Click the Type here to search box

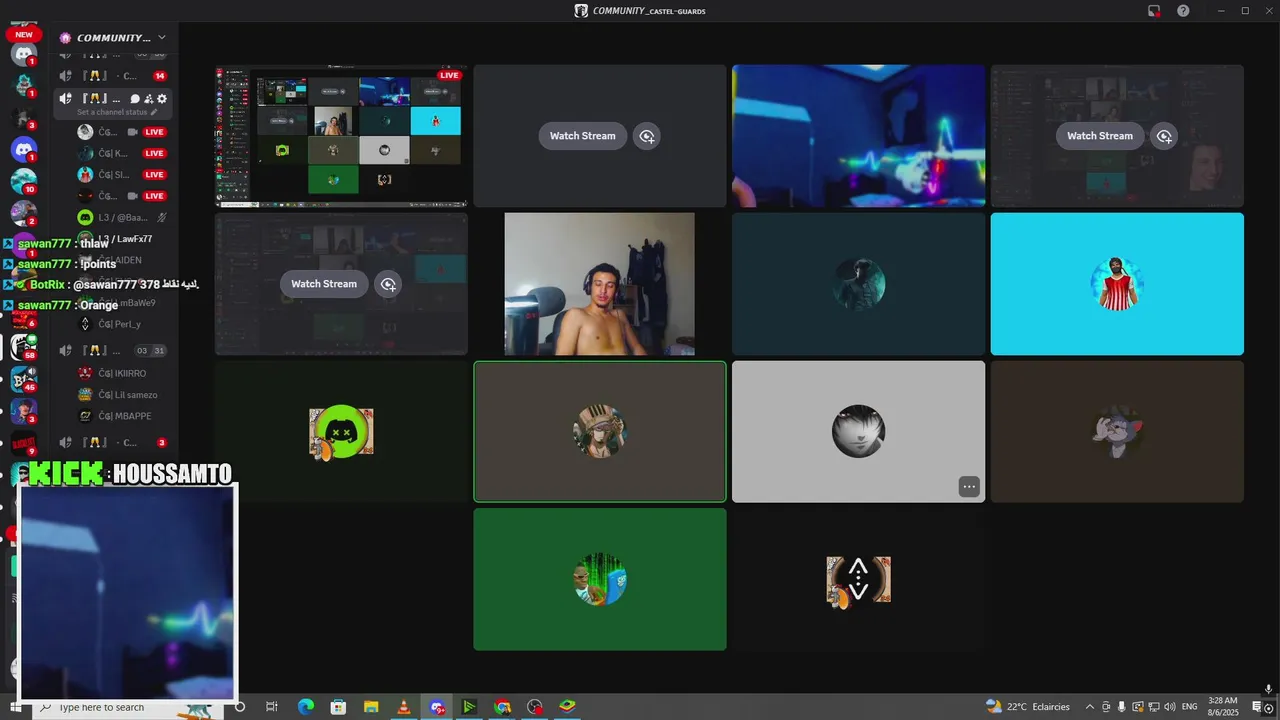[130, 707]
